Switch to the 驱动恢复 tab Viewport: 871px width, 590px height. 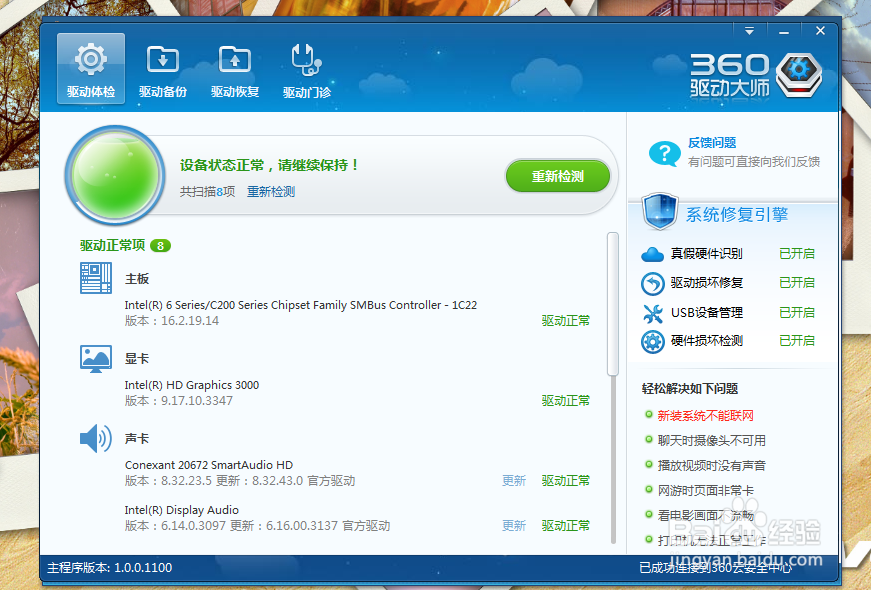[235, 71]
